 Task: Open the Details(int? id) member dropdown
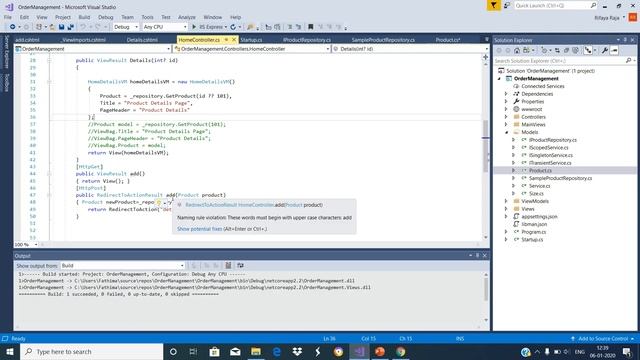tap(410, 49)
